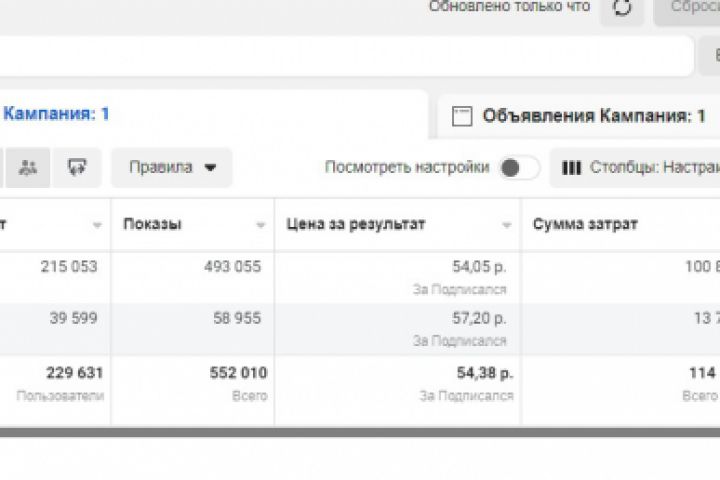Viewport: 720px width, 480px height.
Task: Click the columns bars icon
Action: (x=572, y=168)
